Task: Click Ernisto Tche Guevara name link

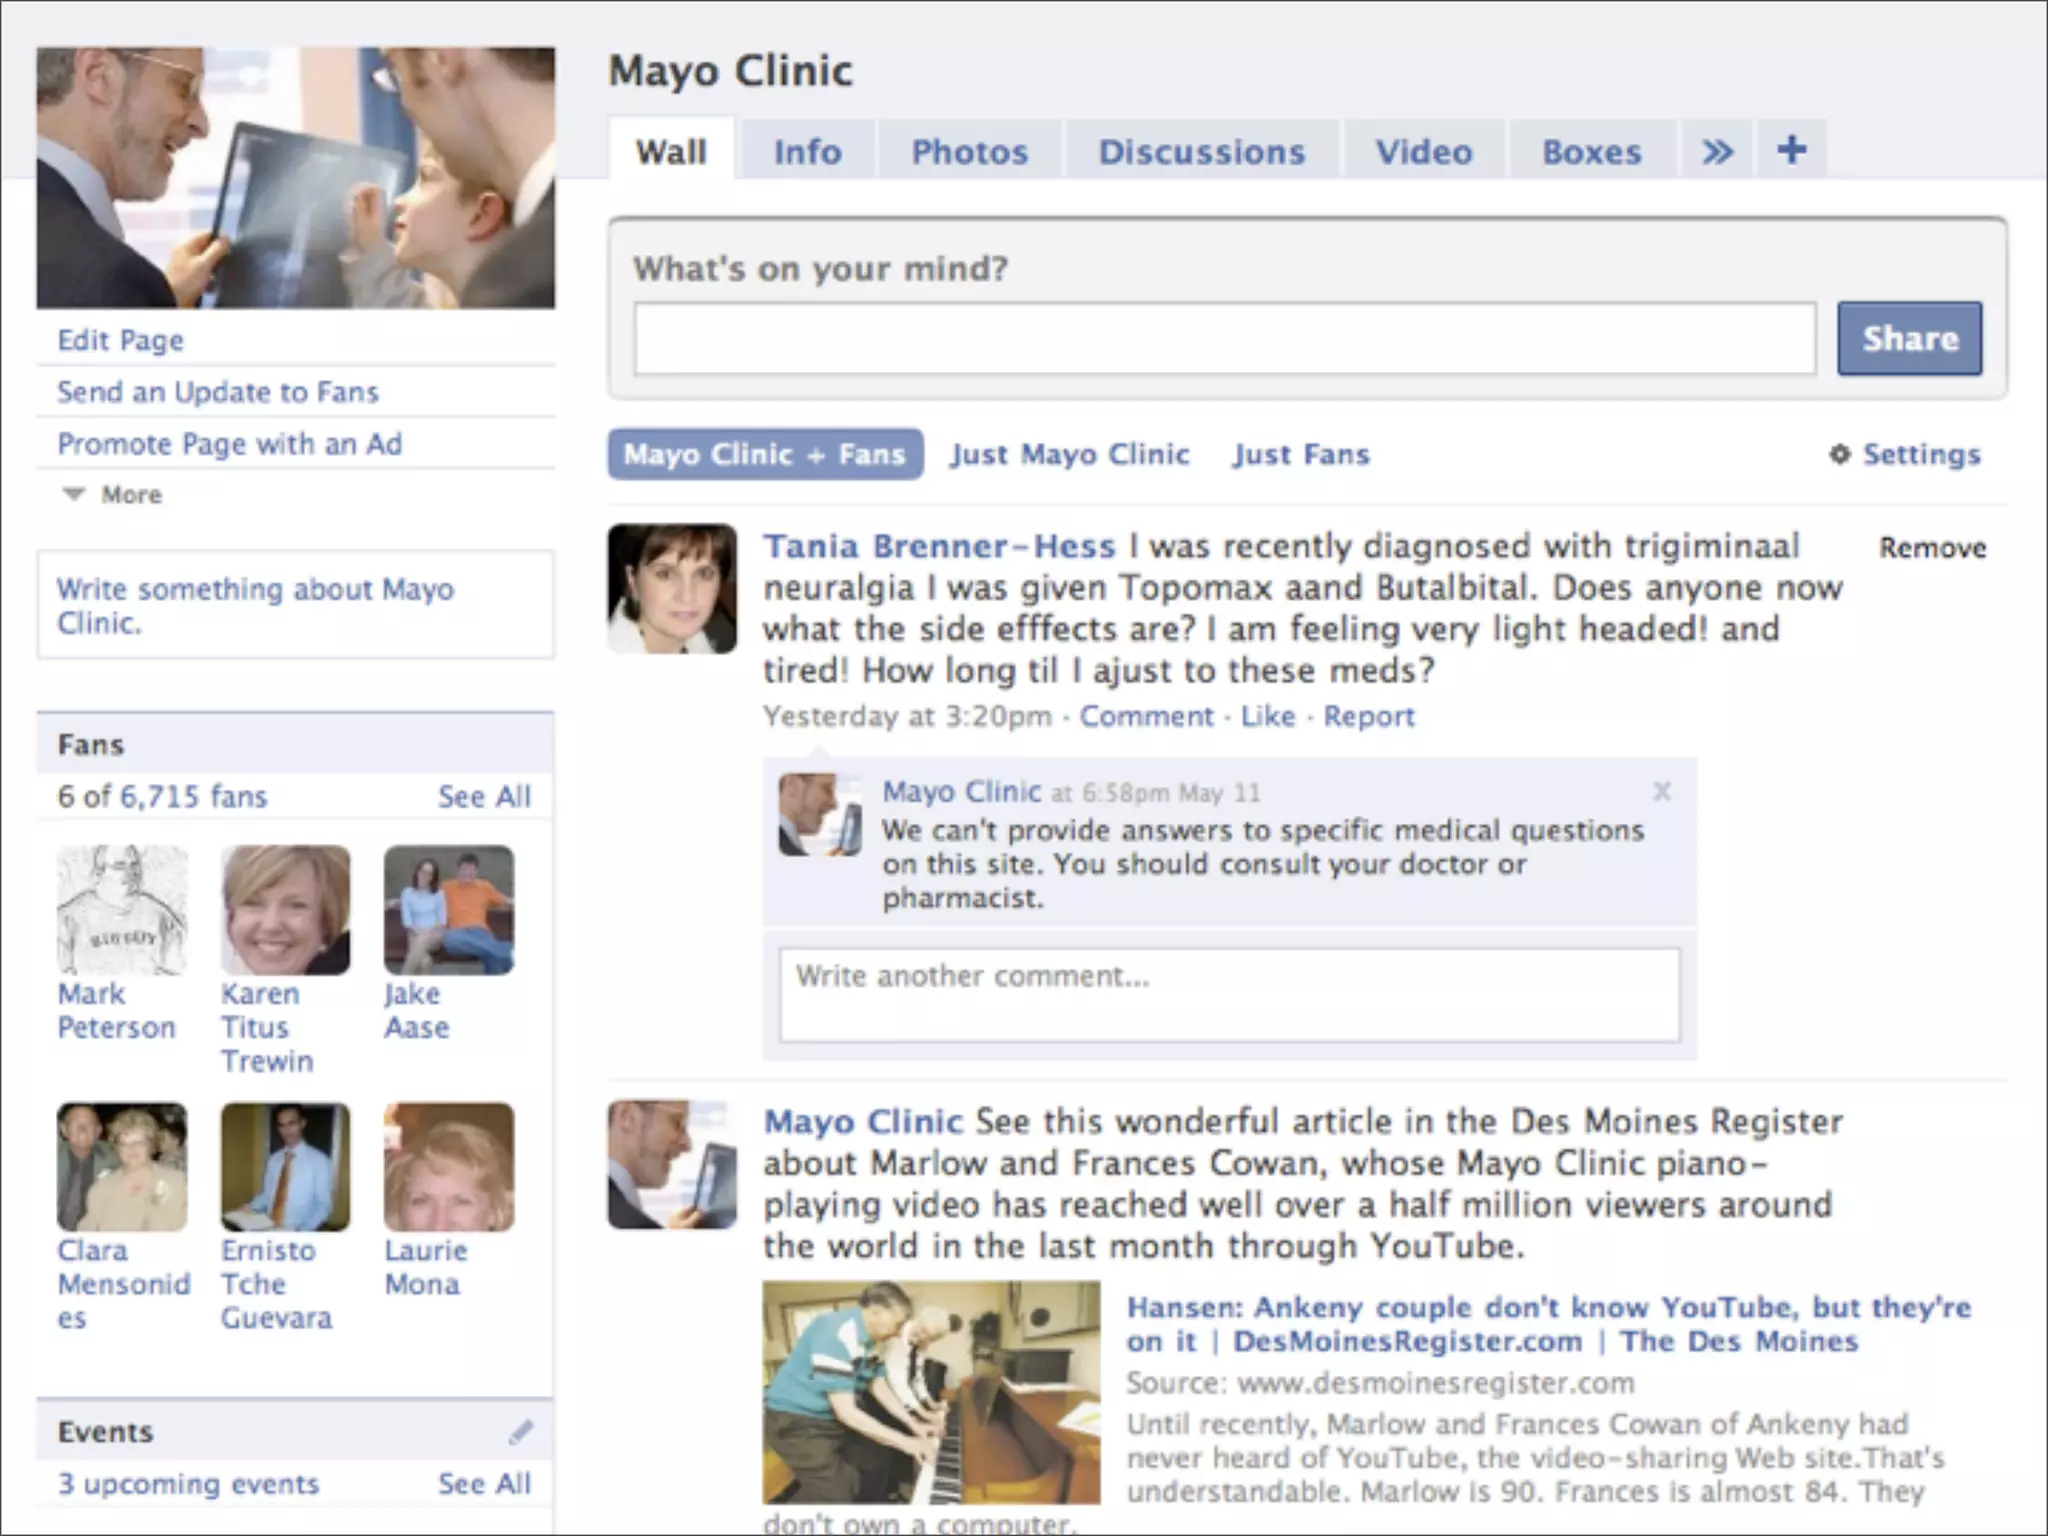Action: point(276,1284)
